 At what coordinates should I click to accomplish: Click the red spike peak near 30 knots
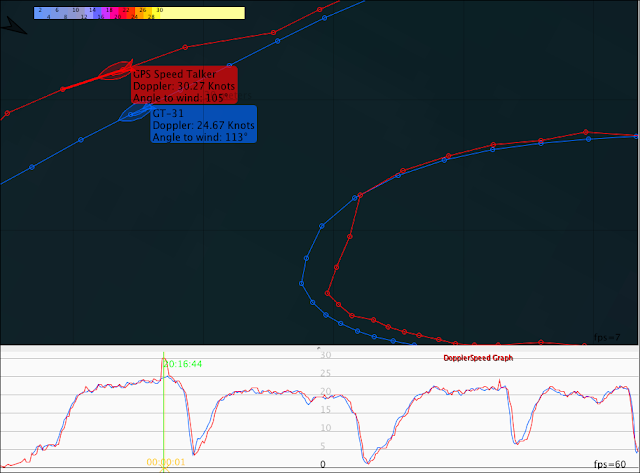pos(164,359)
